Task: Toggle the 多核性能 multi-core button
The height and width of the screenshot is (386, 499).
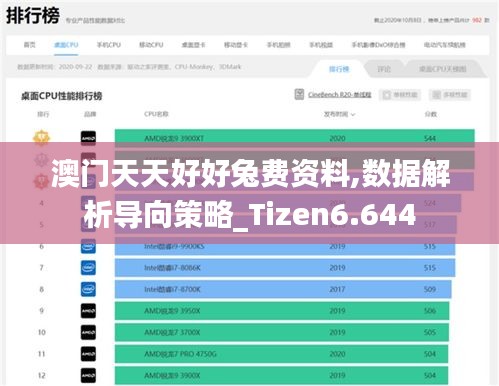Action: tap(450, 95)
